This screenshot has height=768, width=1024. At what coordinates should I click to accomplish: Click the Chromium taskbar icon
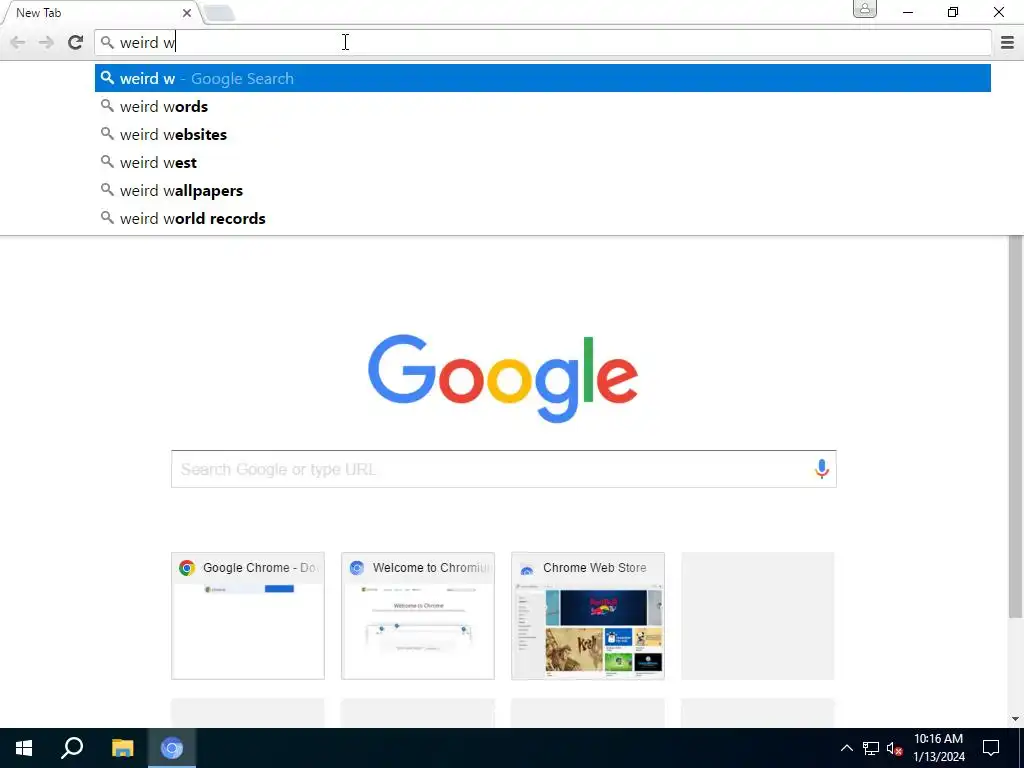[172, 748]
